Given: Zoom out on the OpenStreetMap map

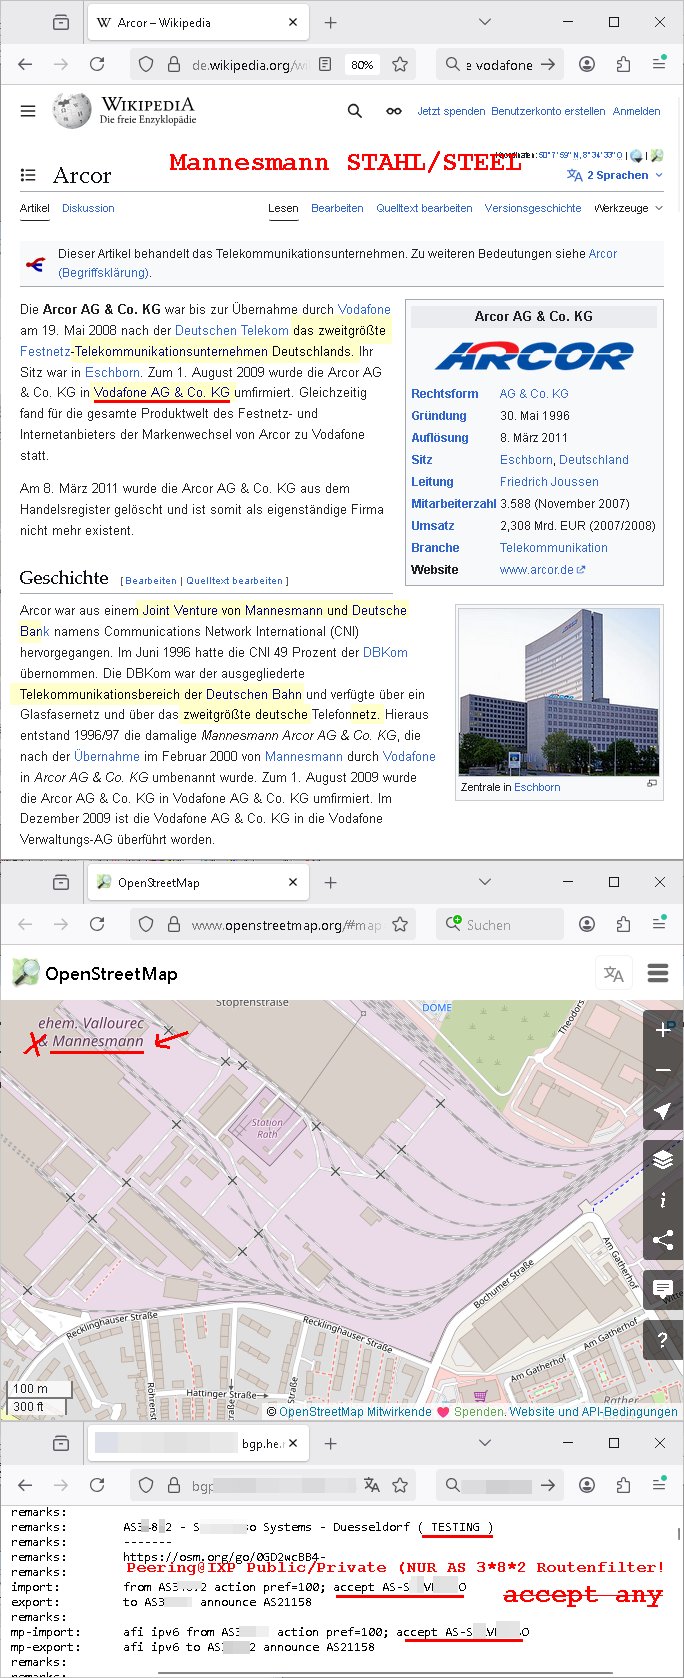Looking at the screenshot, I should pyautogui.click(x=662, y=1071).
